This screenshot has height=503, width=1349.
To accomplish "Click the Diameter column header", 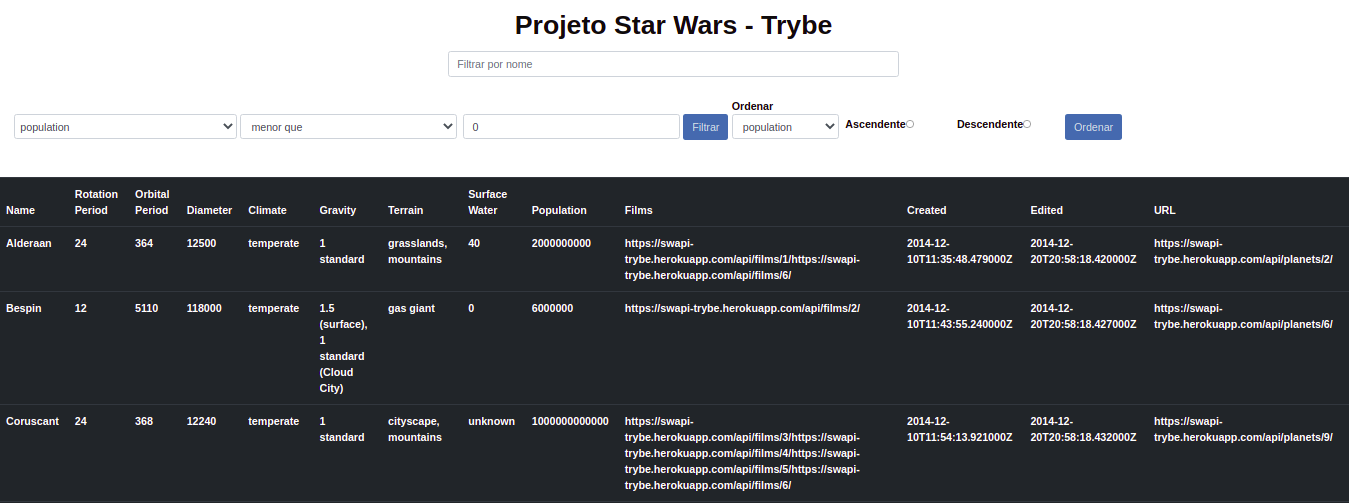I will click(209, 210).
